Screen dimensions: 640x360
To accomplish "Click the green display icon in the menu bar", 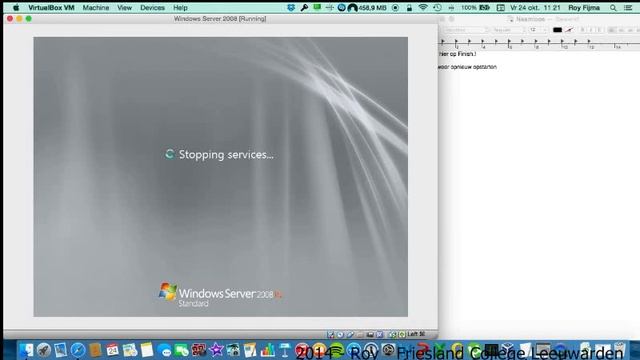I will [317, 8].
